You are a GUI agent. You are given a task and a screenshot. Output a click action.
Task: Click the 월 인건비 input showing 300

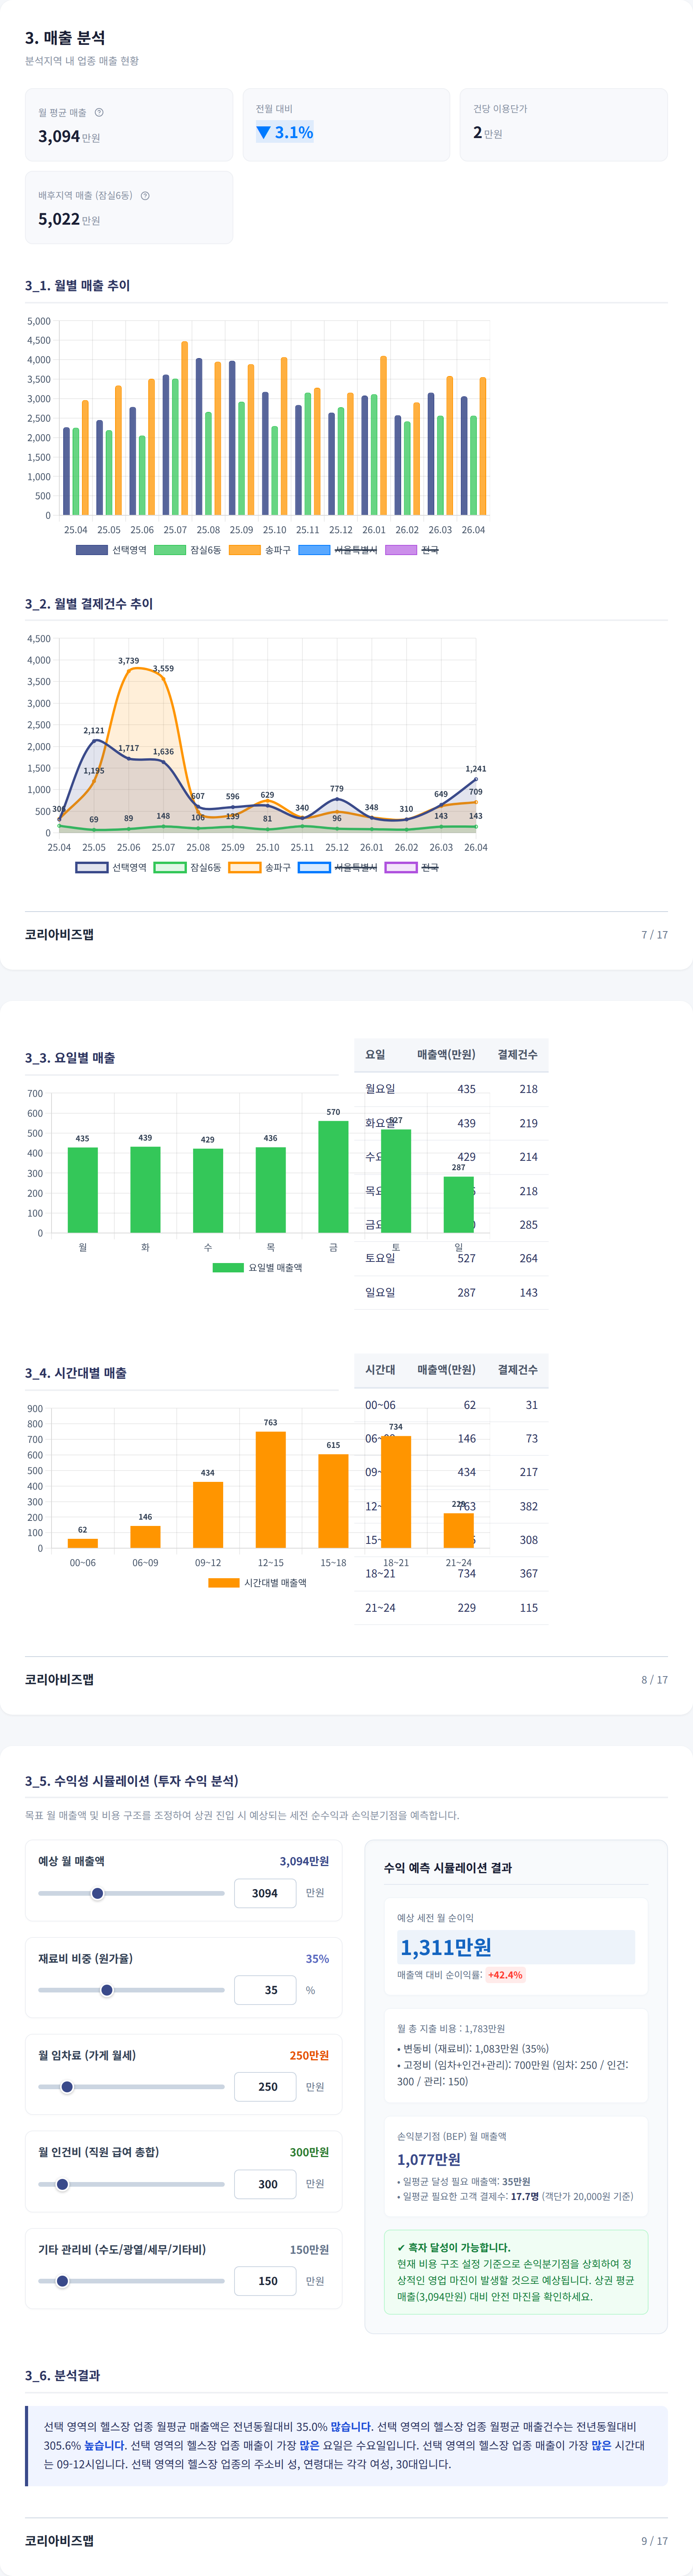(265, 2184)
